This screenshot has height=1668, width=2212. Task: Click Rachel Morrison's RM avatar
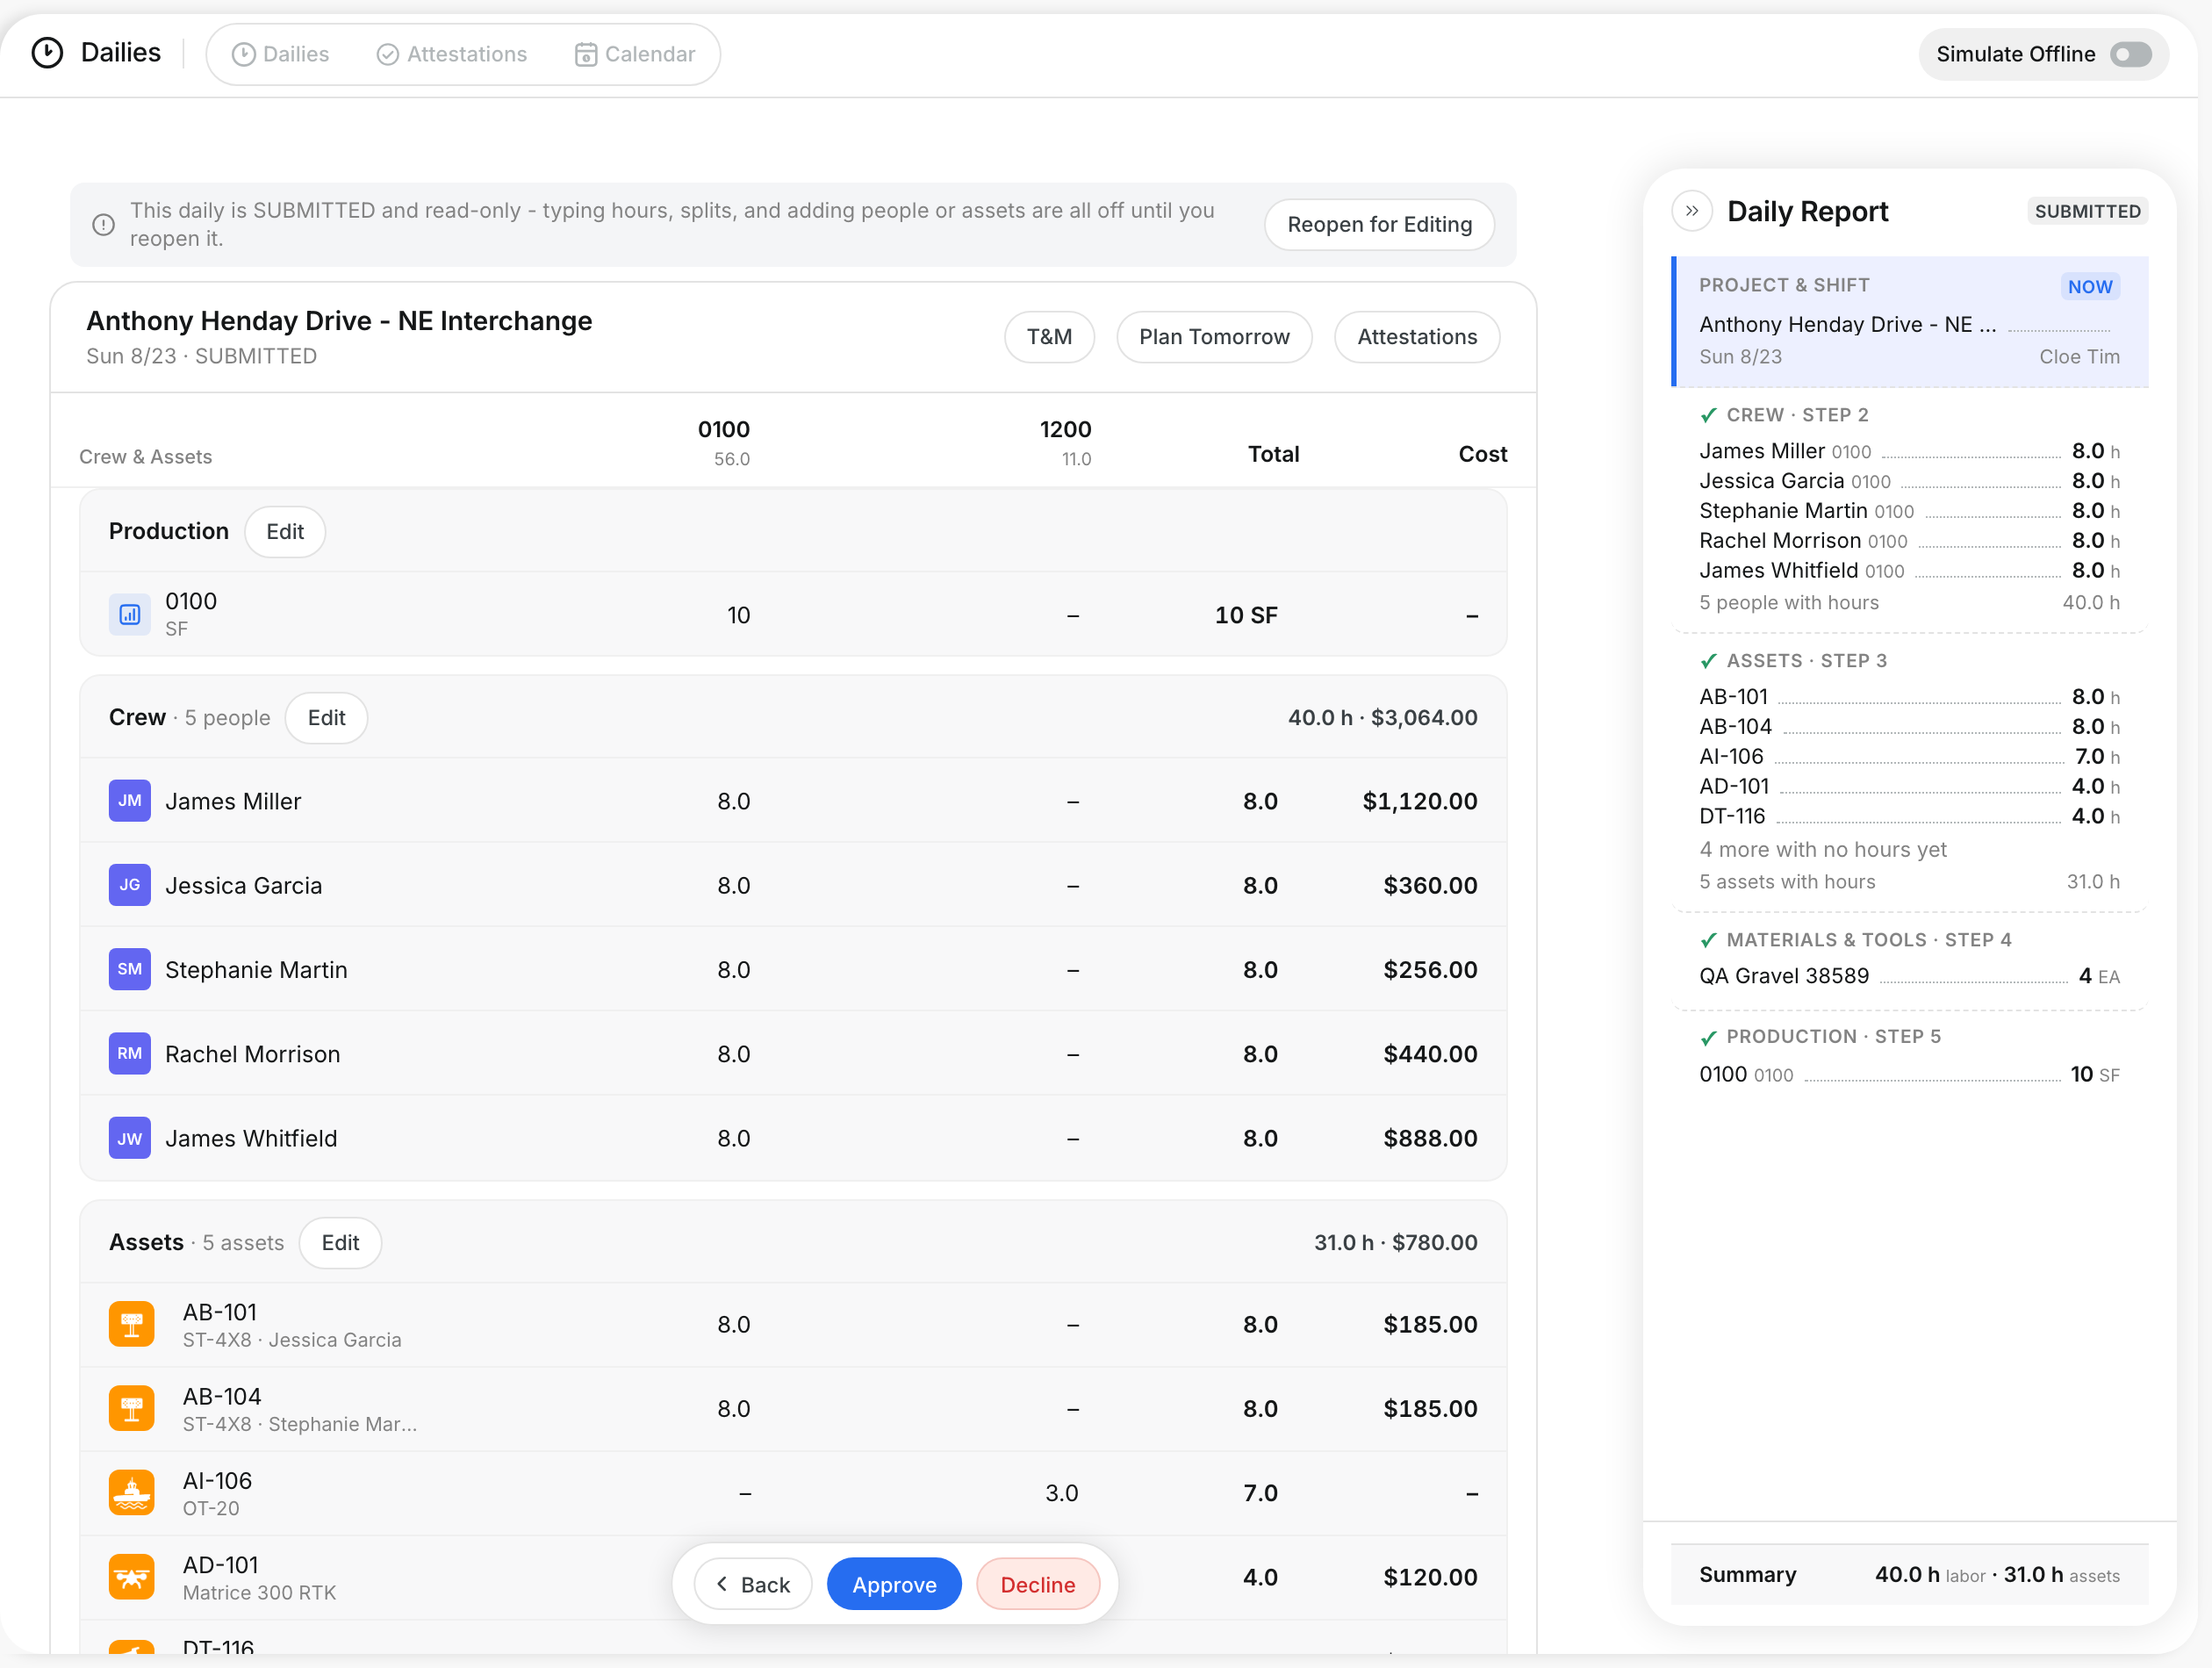point(130,1054)
